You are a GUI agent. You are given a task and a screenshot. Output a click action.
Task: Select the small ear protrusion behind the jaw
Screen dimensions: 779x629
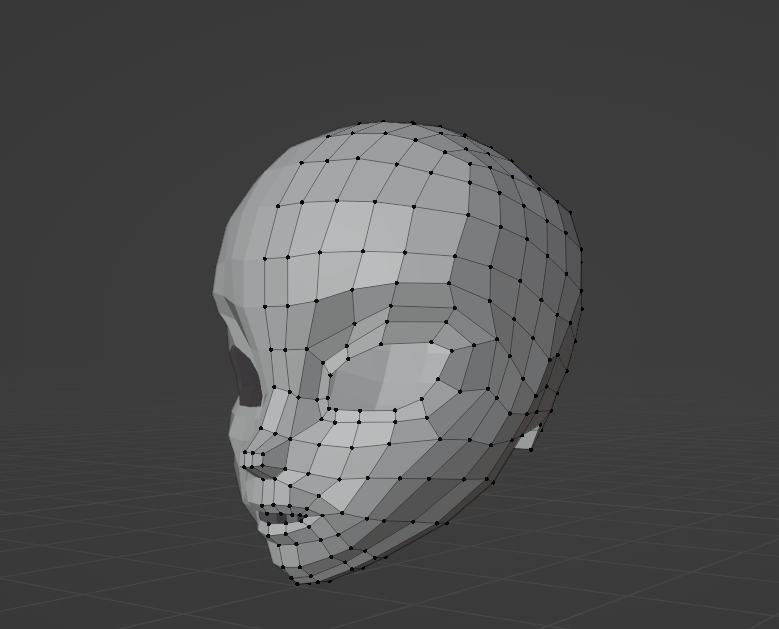pyautogui.click(x=528, y=438)
